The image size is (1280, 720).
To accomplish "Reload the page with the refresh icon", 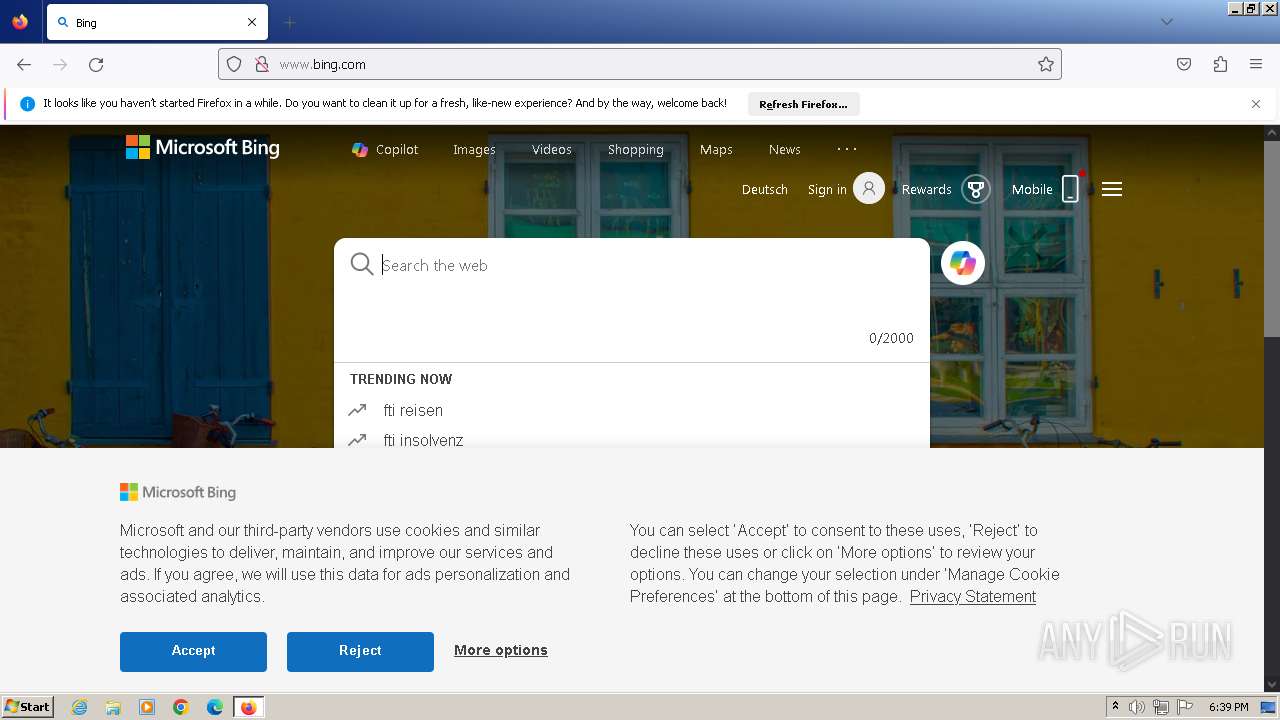I will pyautogui.click(x=96, y=64).
